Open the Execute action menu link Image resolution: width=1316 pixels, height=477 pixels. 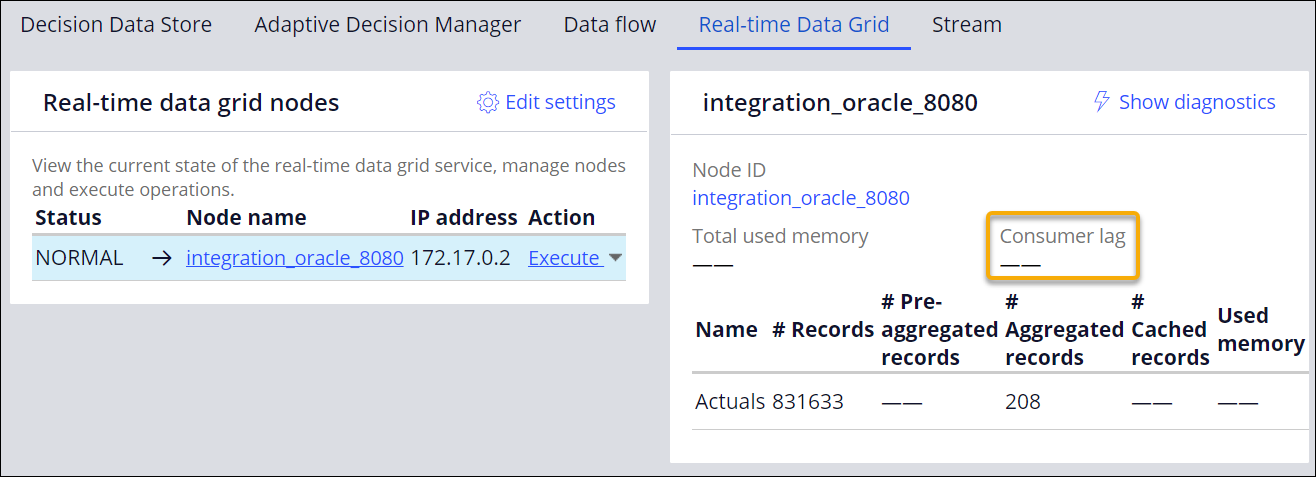(x=563, y=258)
